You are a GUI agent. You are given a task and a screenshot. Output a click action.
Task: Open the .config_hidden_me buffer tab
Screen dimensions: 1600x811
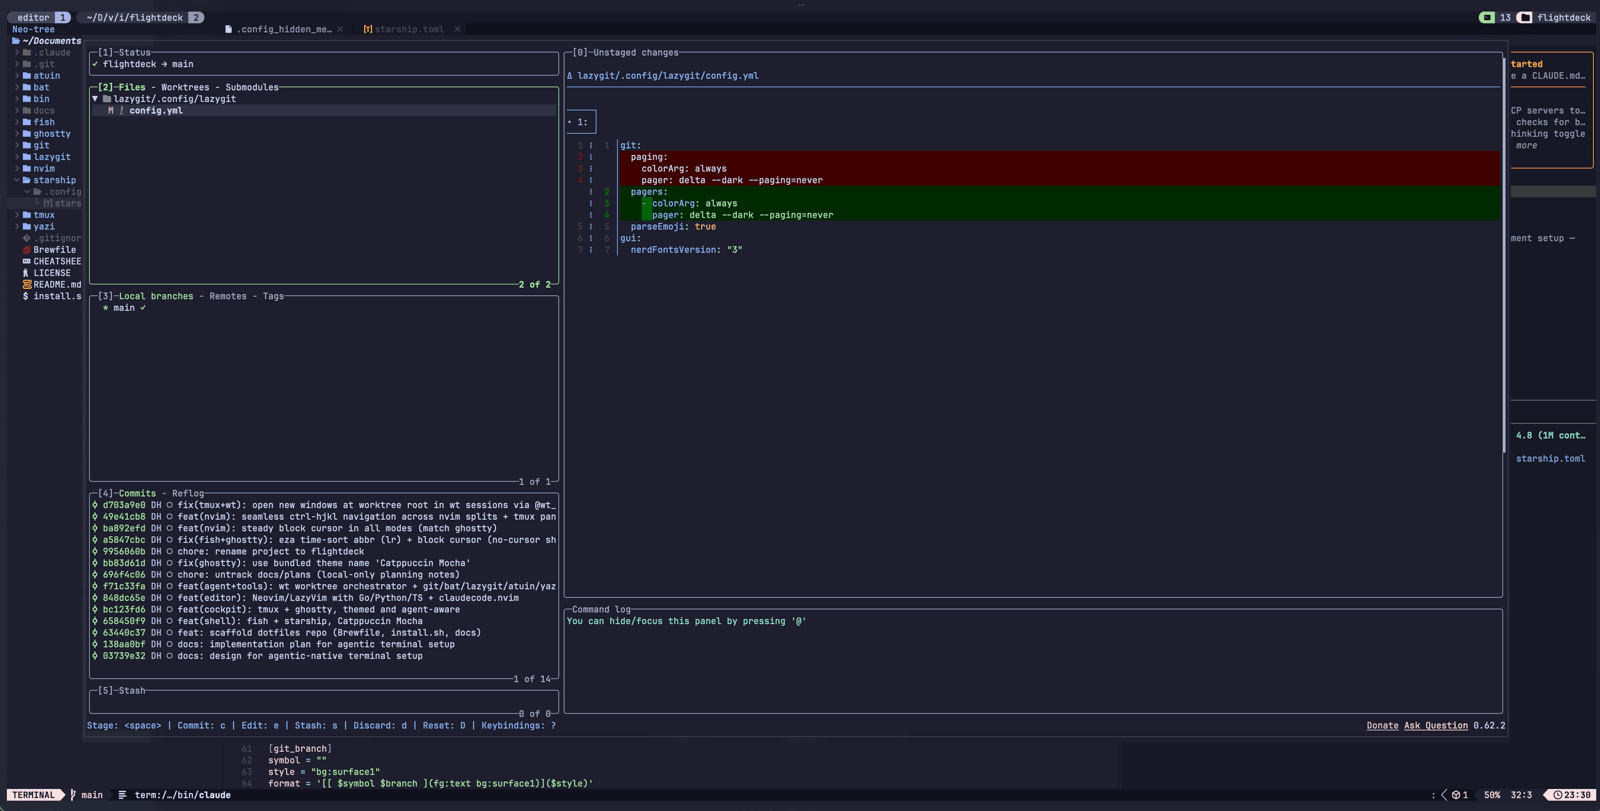(x=284, y=29)
